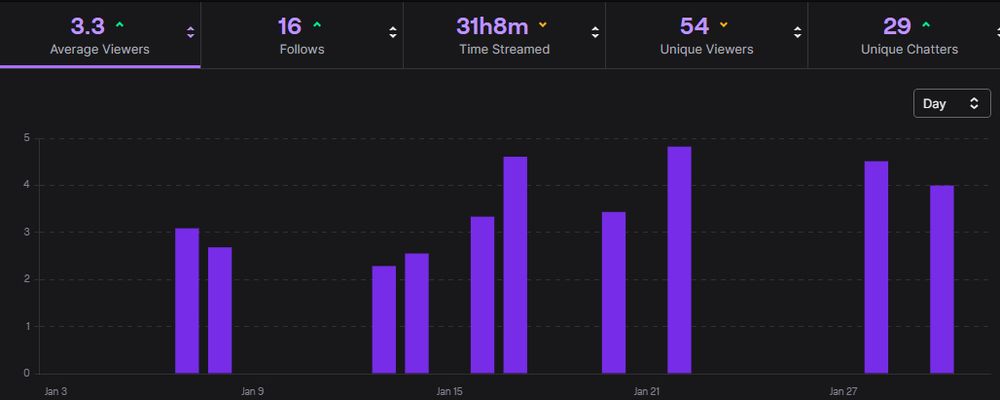Click the 16 follows value
Image resolution: width=1000 pixels, height=400 pixels.
(290, 26)
